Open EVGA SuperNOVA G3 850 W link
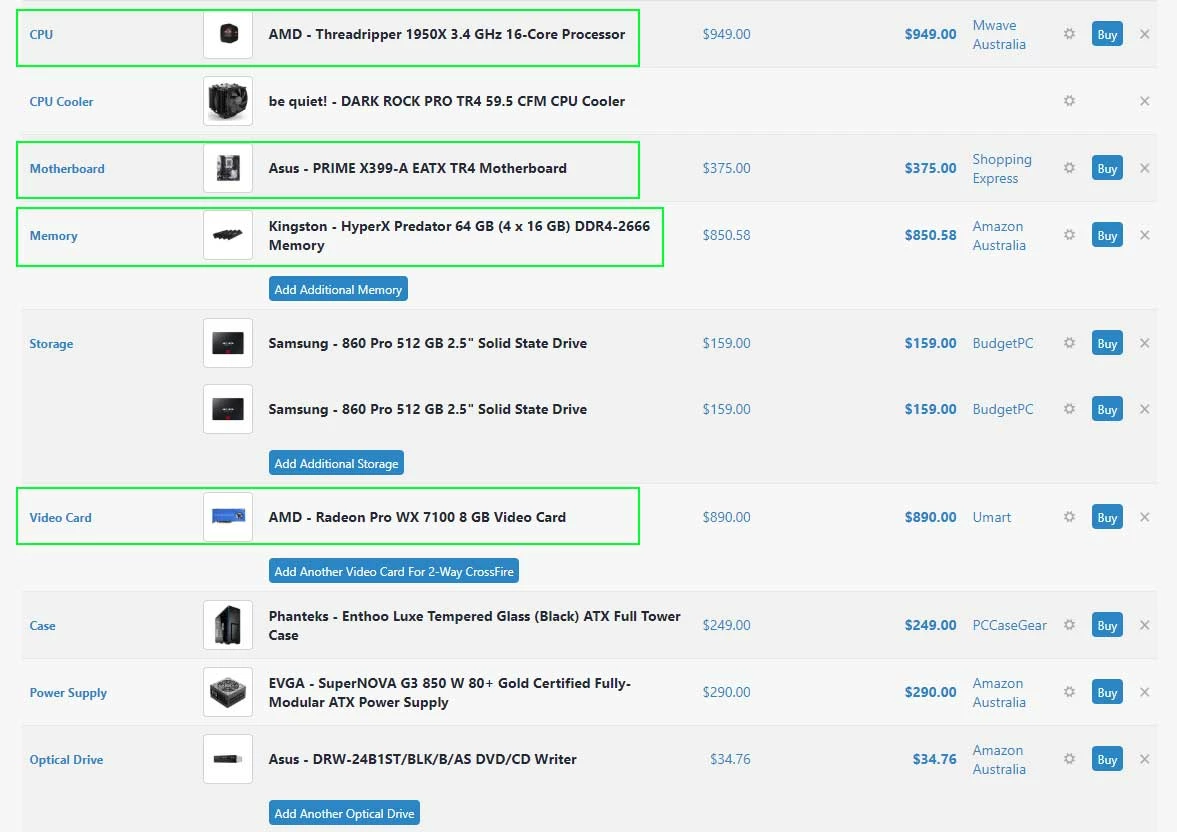The height and width of the screenshot is (832, 1177). click(x=450, y=692)
